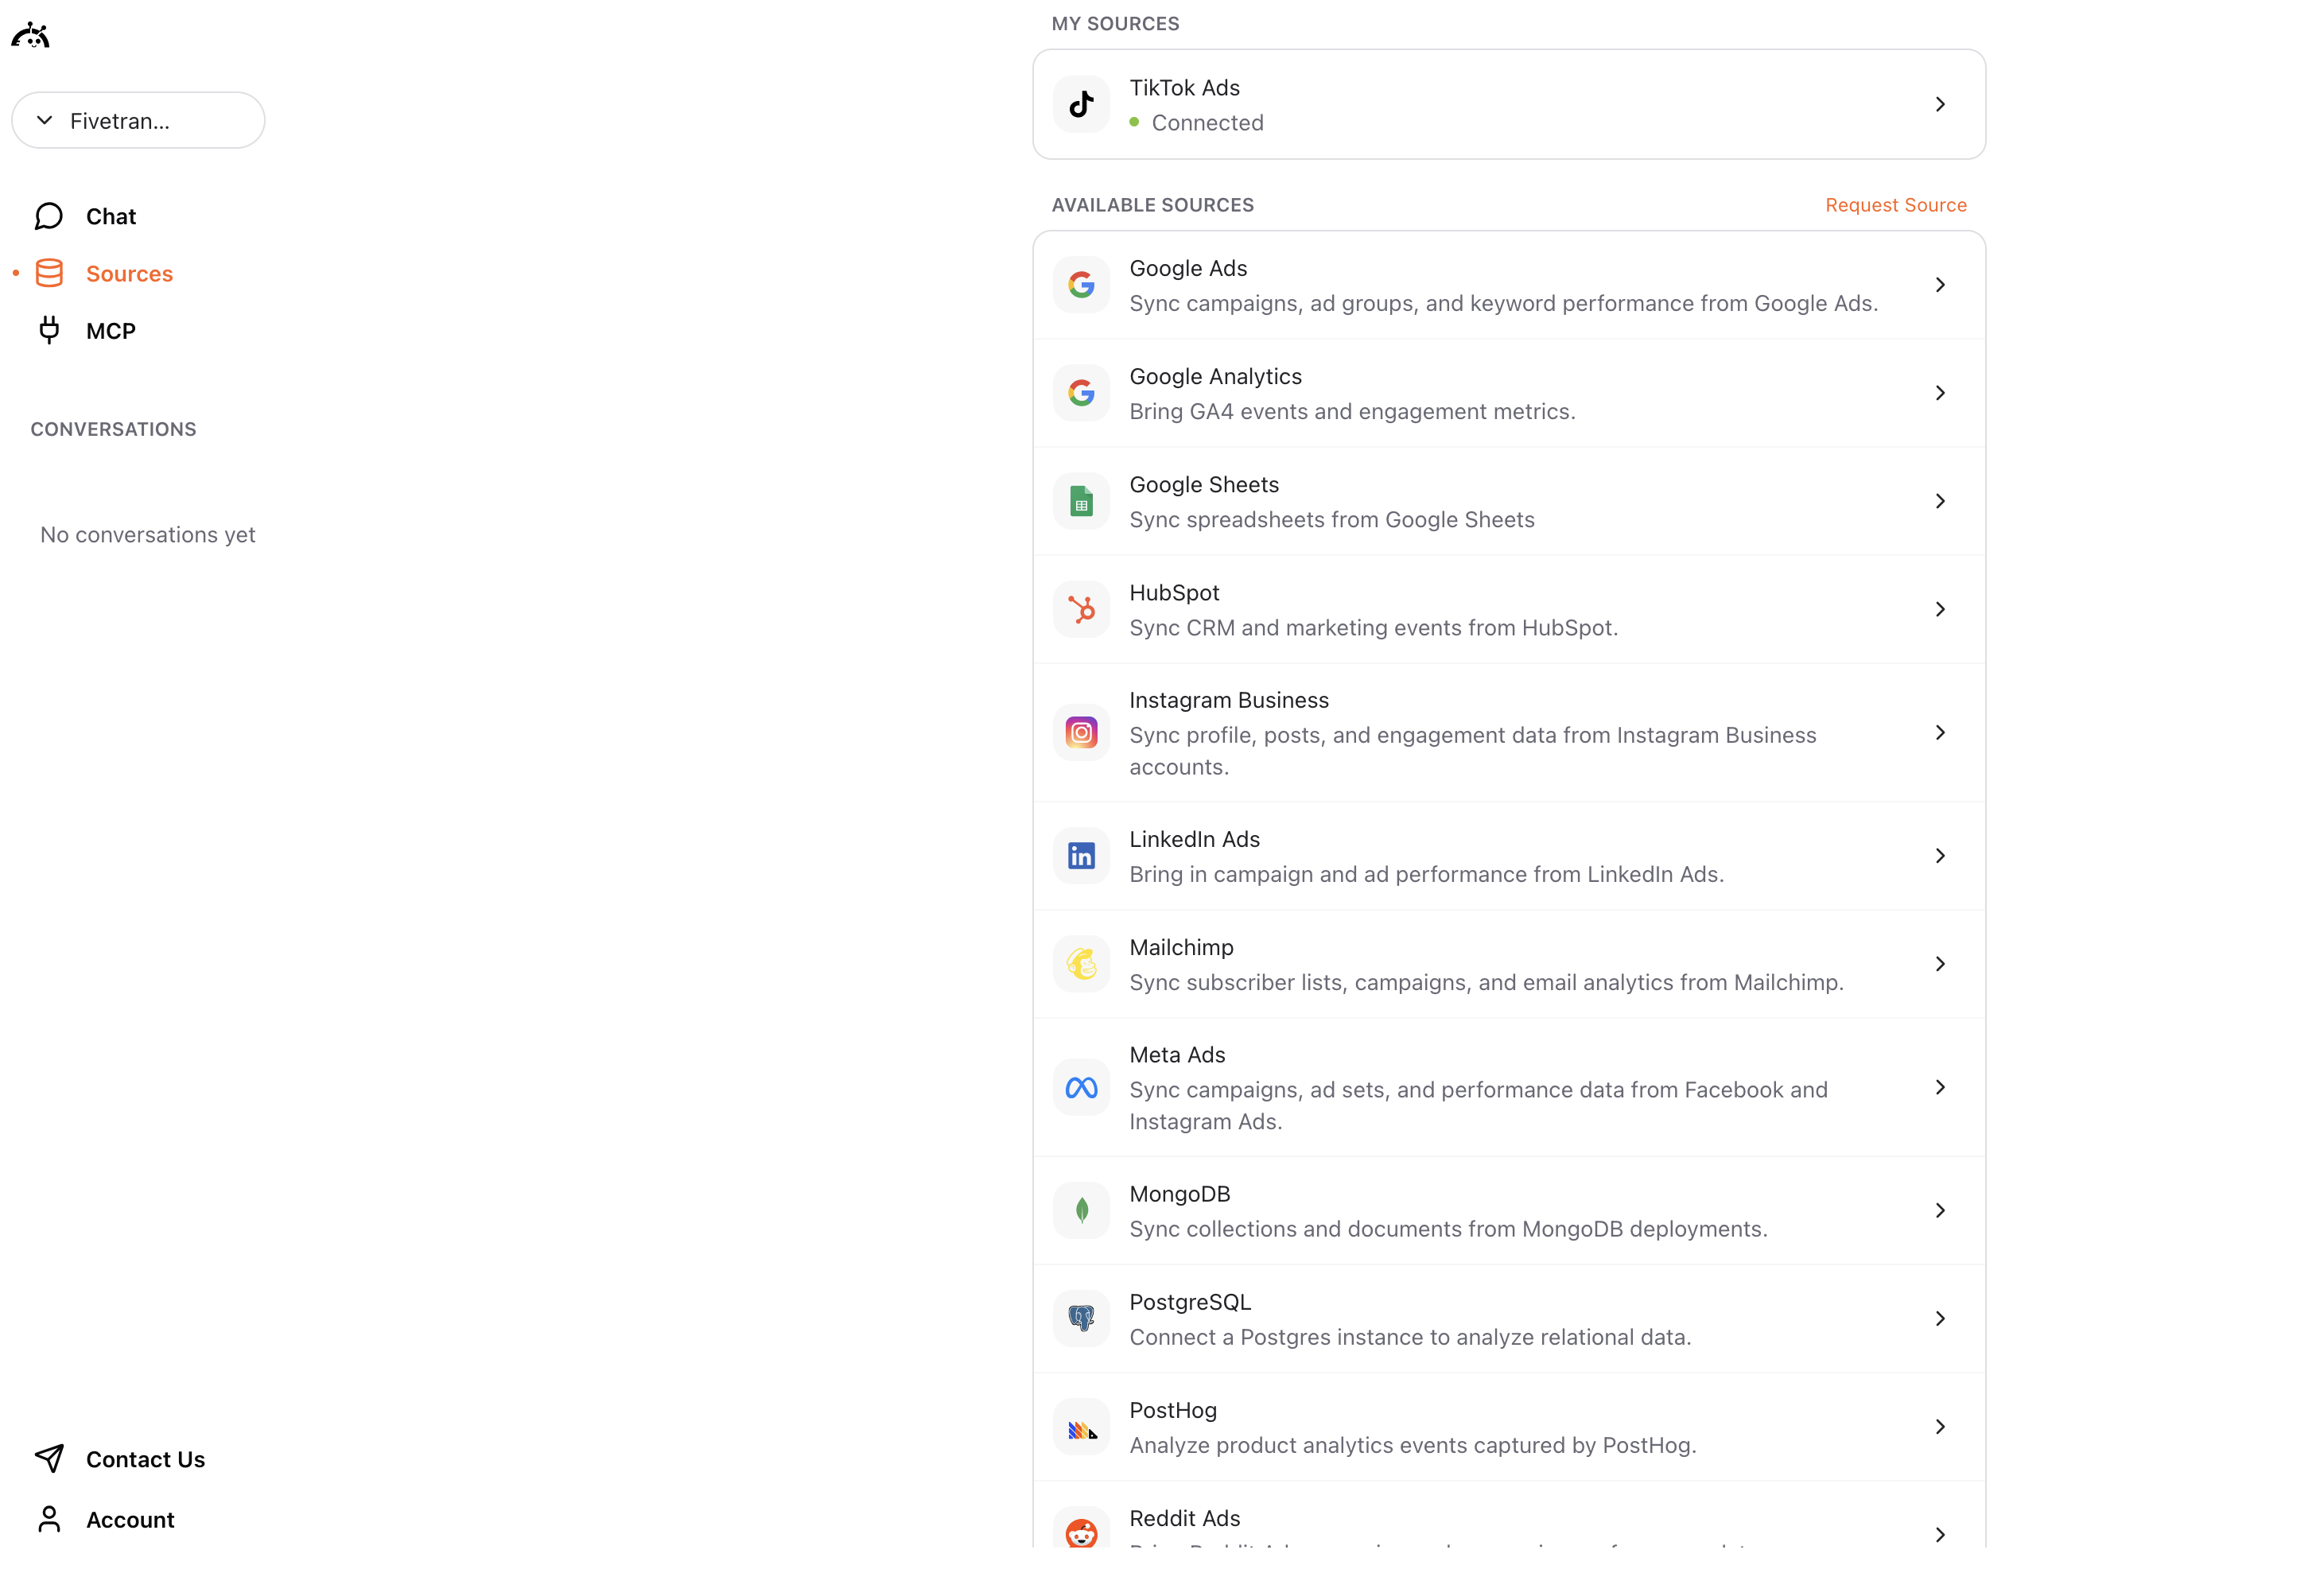Click the Request Source link

pyautogui.click(x=1895, y=205)
